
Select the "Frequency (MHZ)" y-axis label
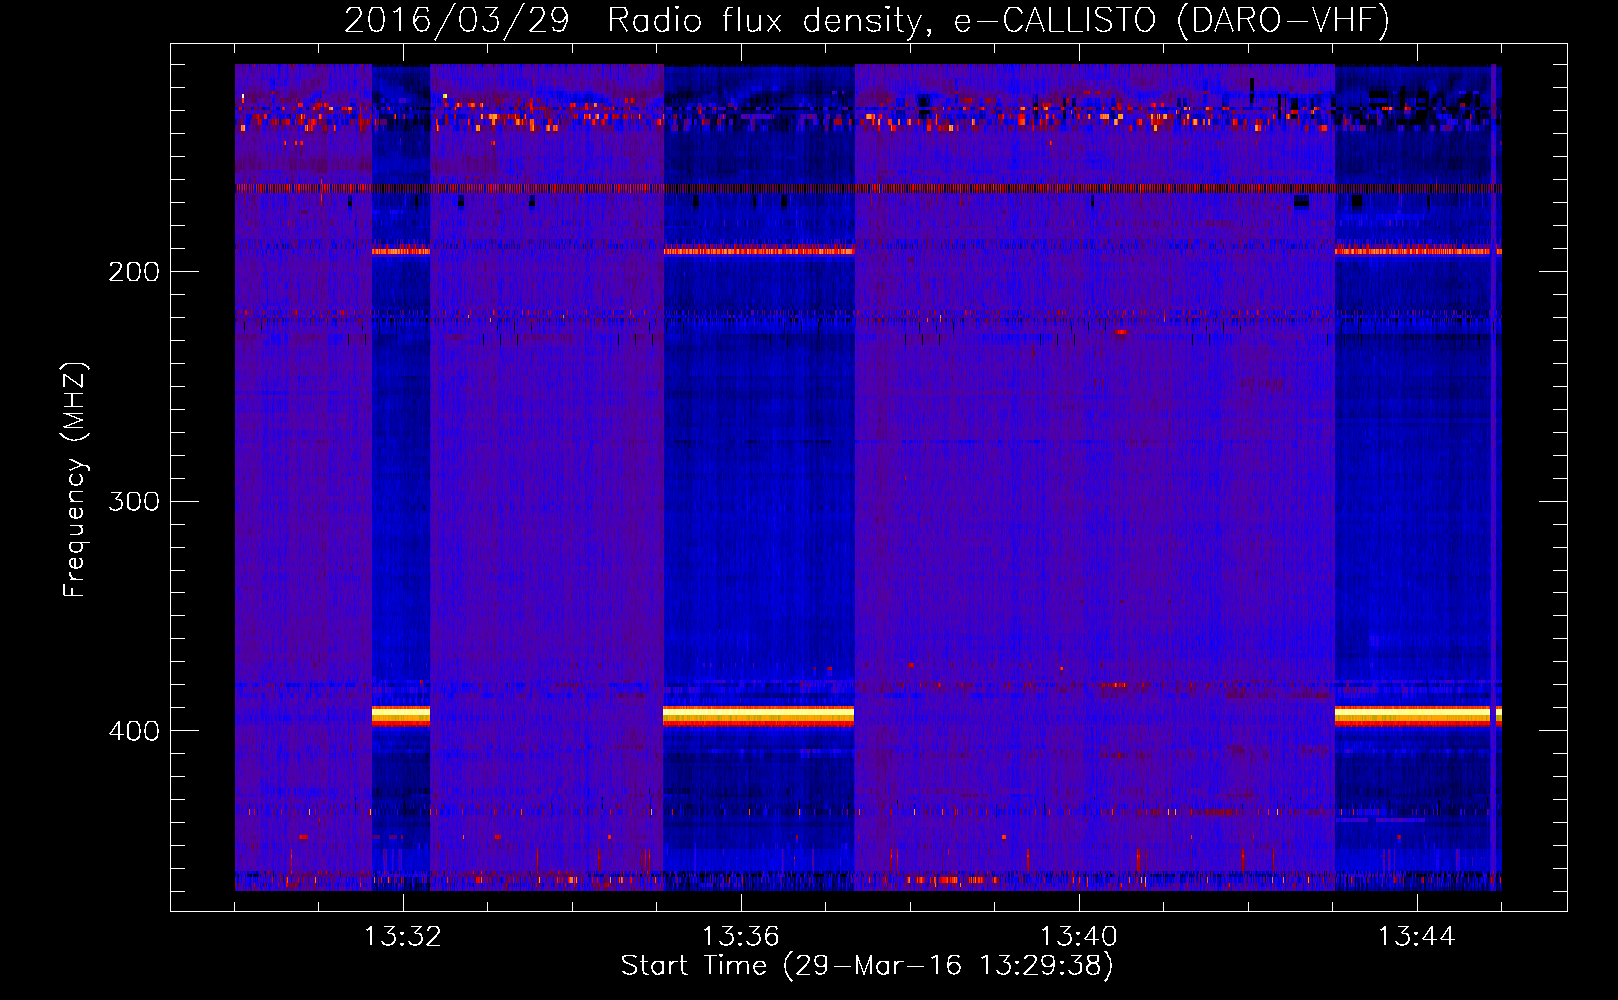[75, 480]
